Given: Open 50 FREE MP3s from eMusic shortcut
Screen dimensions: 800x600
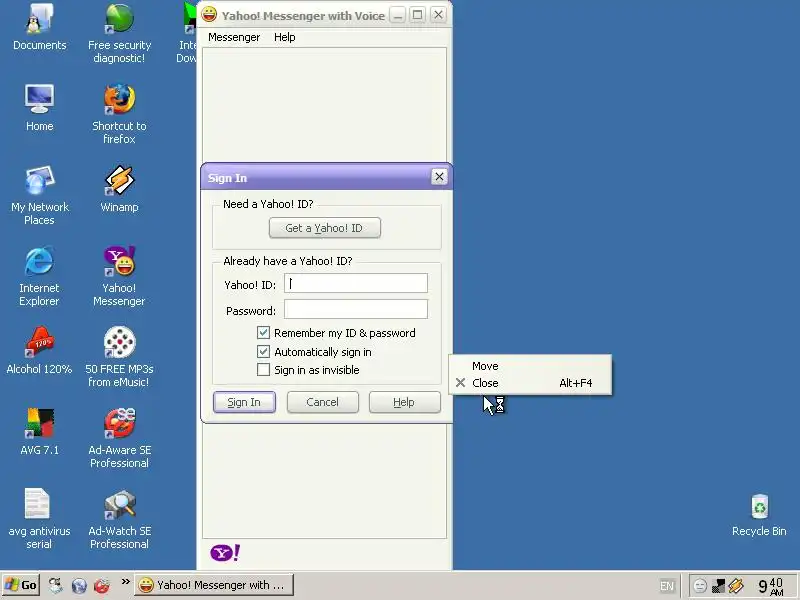Looking at the screenshot, I should pos(119,357).
